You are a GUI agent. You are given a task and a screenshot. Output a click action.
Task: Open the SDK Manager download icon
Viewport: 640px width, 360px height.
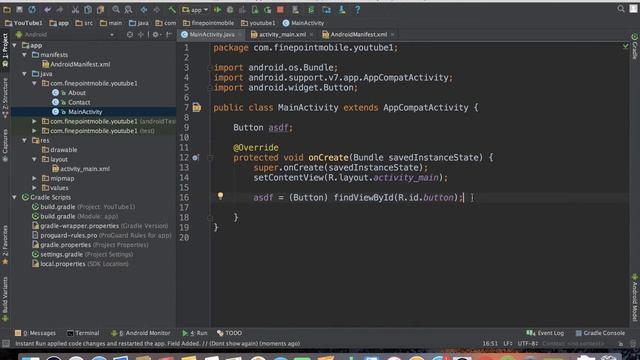coord(342,9)
